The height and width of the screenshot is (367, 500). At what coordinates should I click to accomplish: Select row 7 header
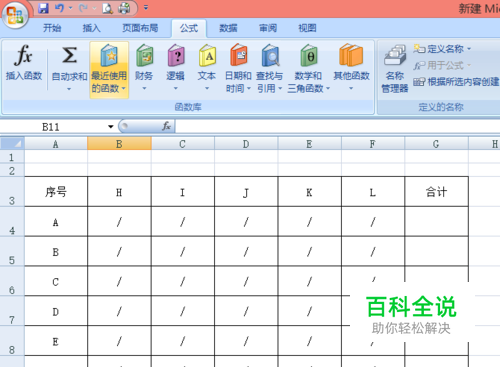12,311
